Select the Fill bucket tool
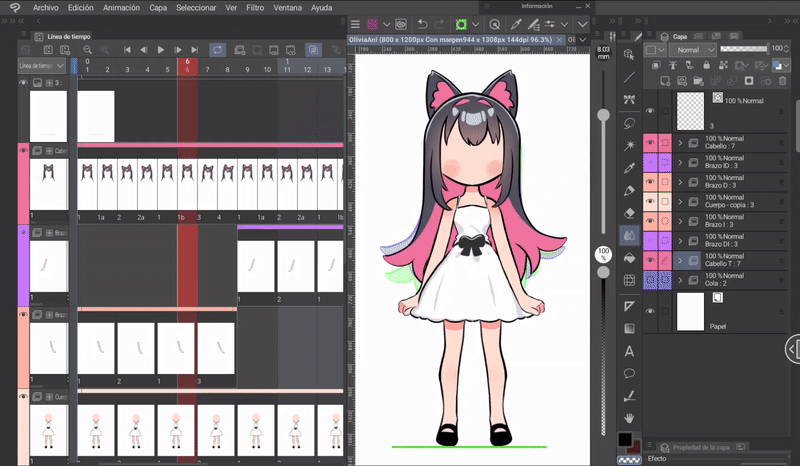This screenshot has width=800, height=466. click(x=629, y=258)
